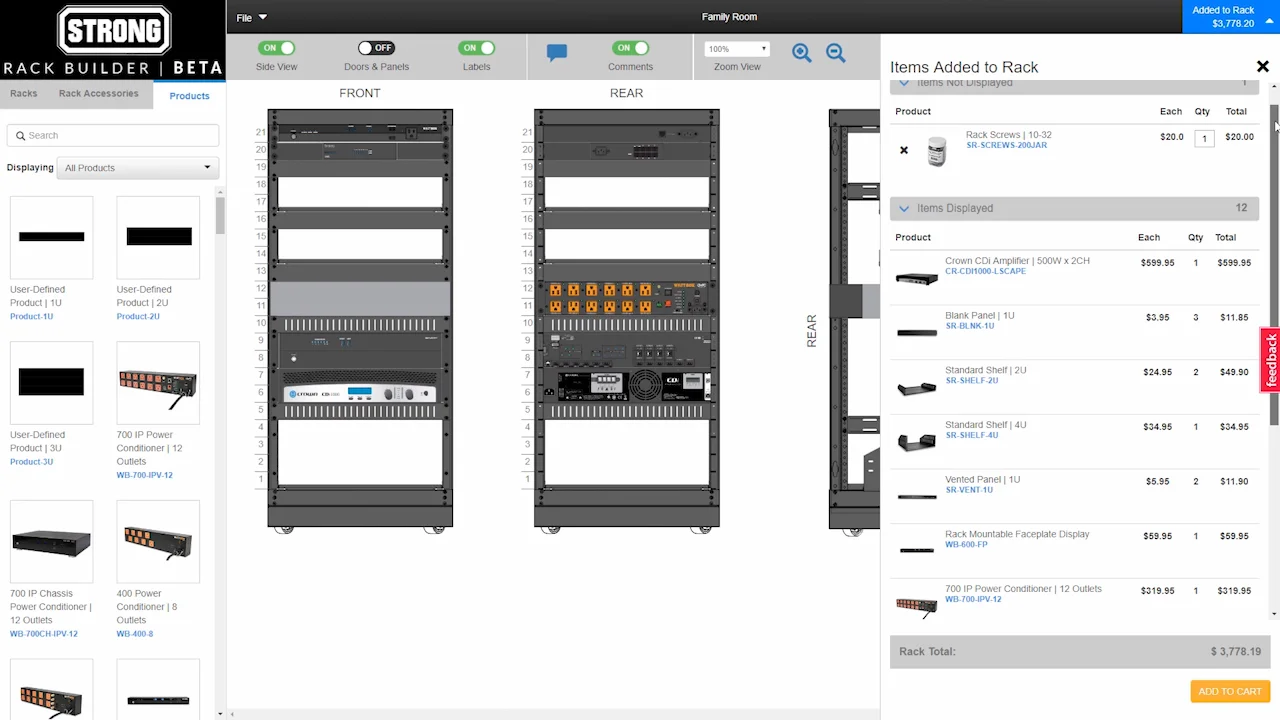Image resolution: width=1280 pixels, height=720 pixels.
Task: Click the orange outlet power conditioner in rear rack
Action: [x=626, y=296]
